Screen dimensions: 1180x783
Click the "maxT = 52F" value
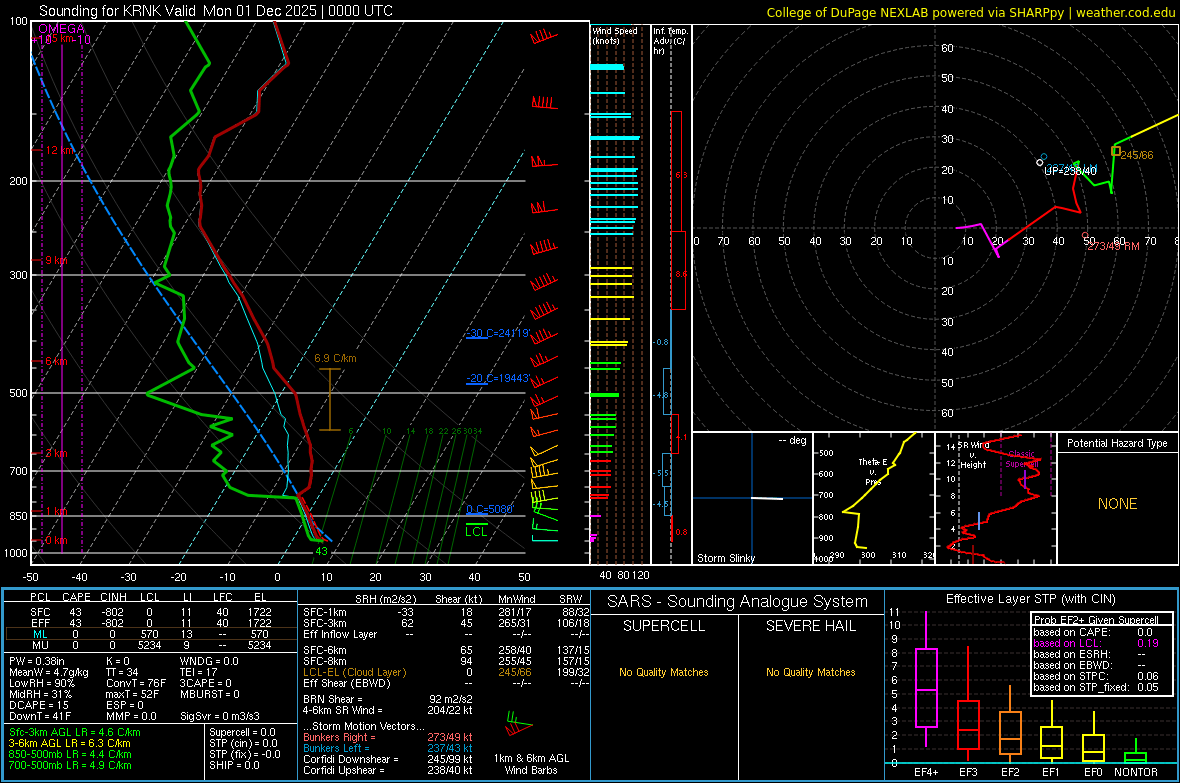[132, 694]
